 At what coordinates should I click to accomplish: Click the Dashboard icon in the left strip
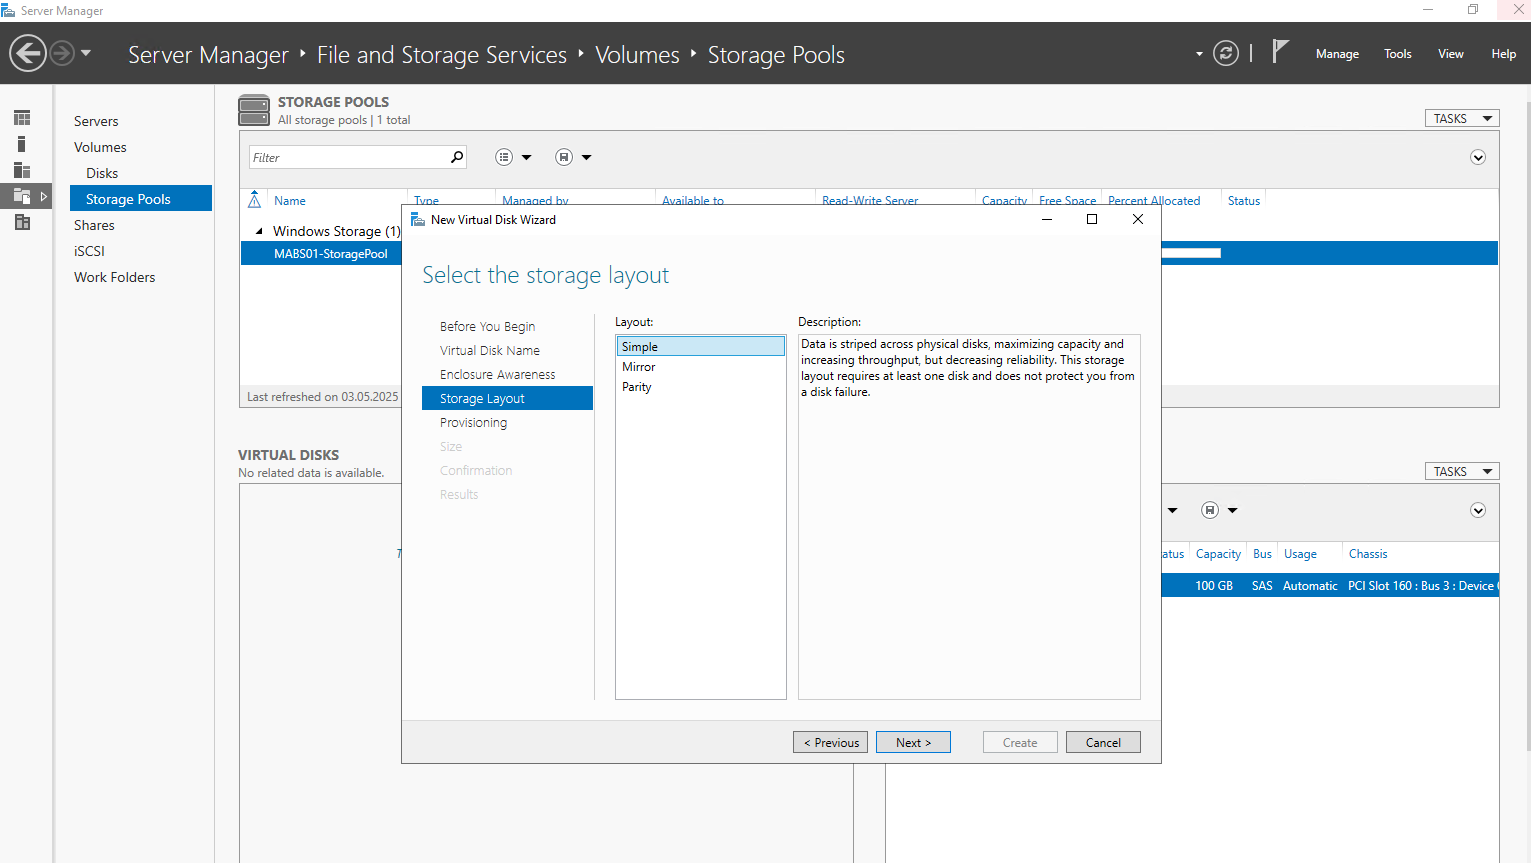click(22, 118)
